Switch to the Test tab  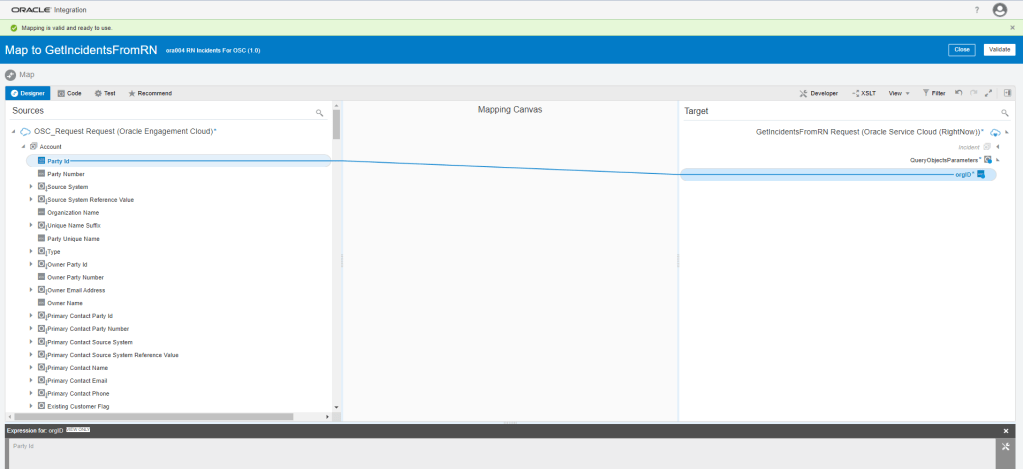pyautogui.click(x=105, y=93)
